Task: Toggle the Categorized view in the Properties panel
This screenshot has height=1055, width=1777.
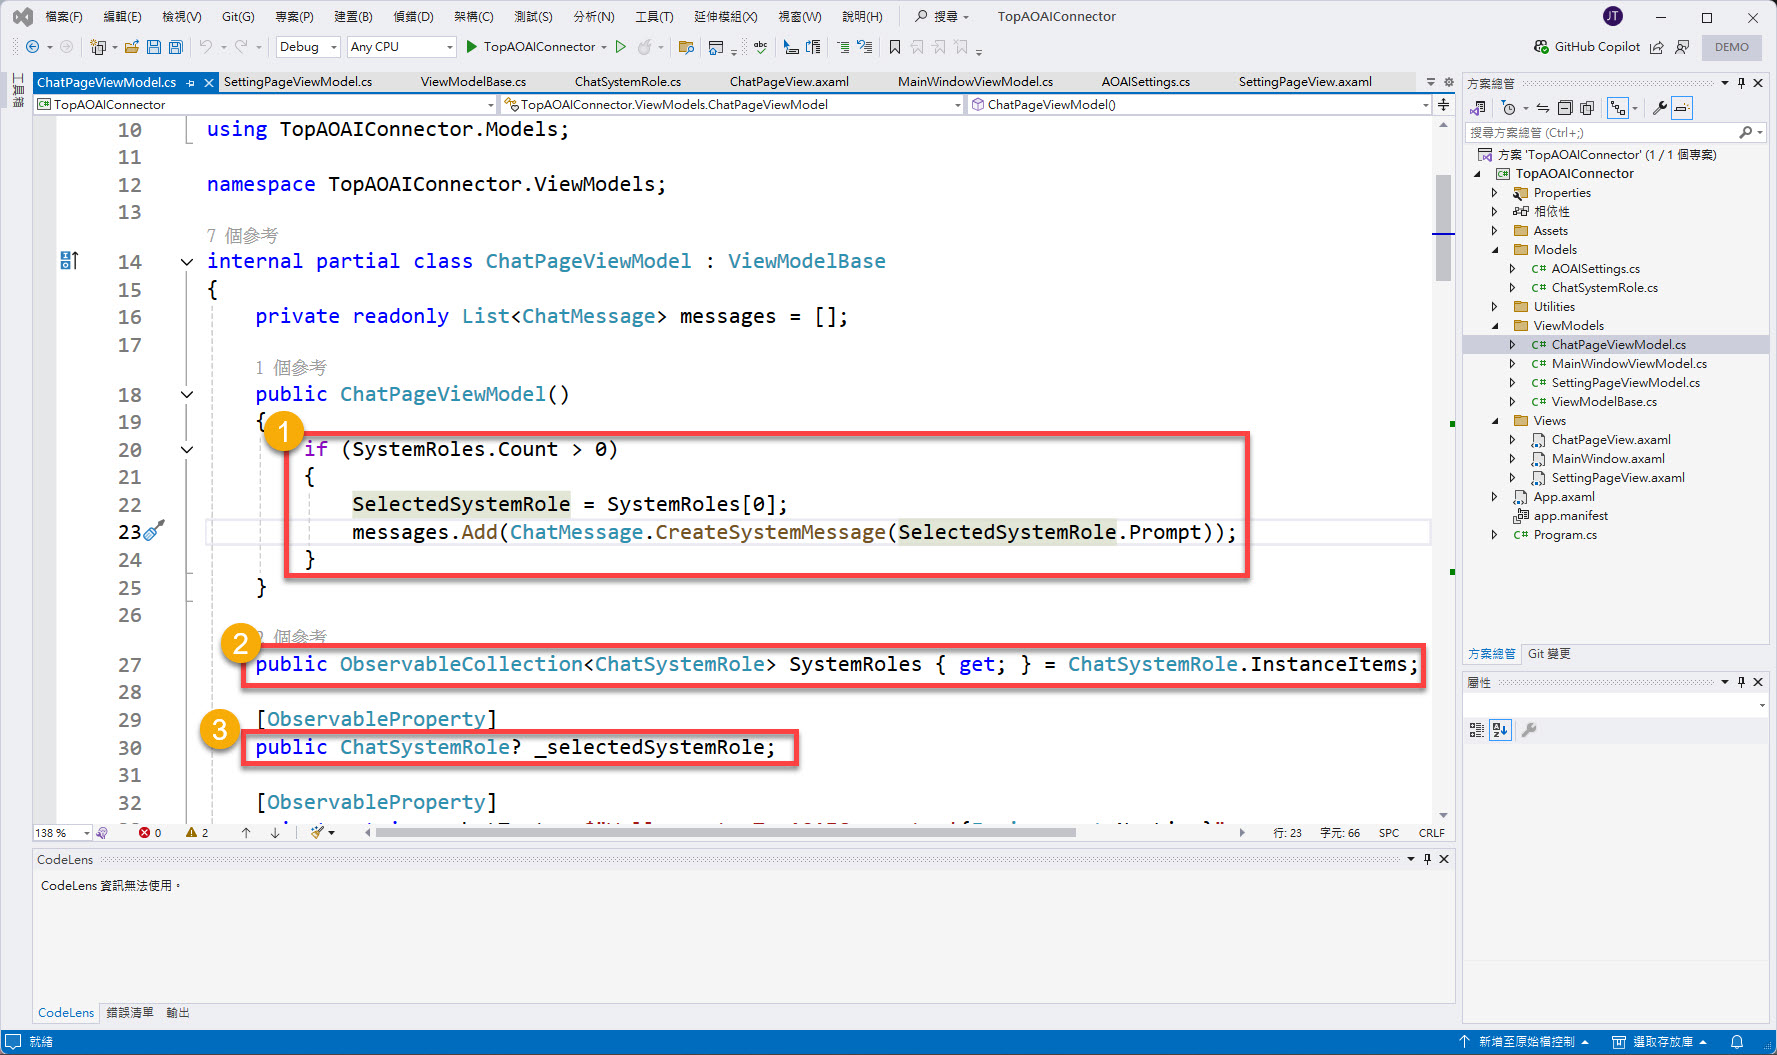Action: click(x=1477, y=730)
